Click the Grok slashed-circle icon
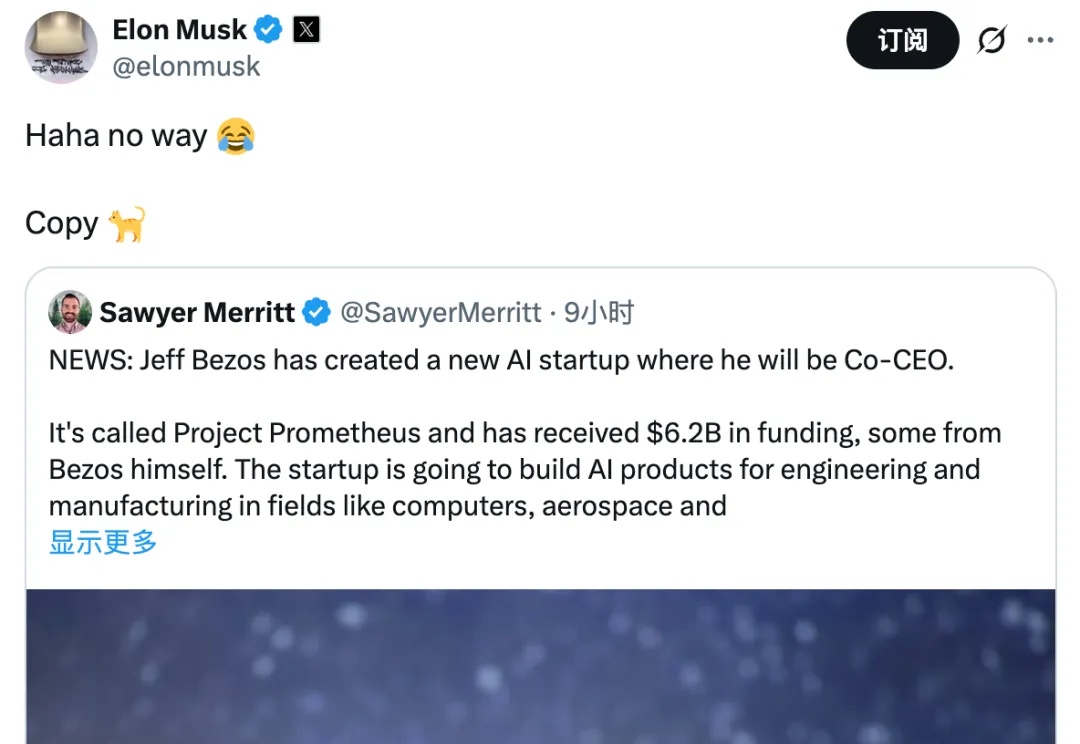This screenshot has height=744, width=1080. pyautogui.click(x=991, y=41)
